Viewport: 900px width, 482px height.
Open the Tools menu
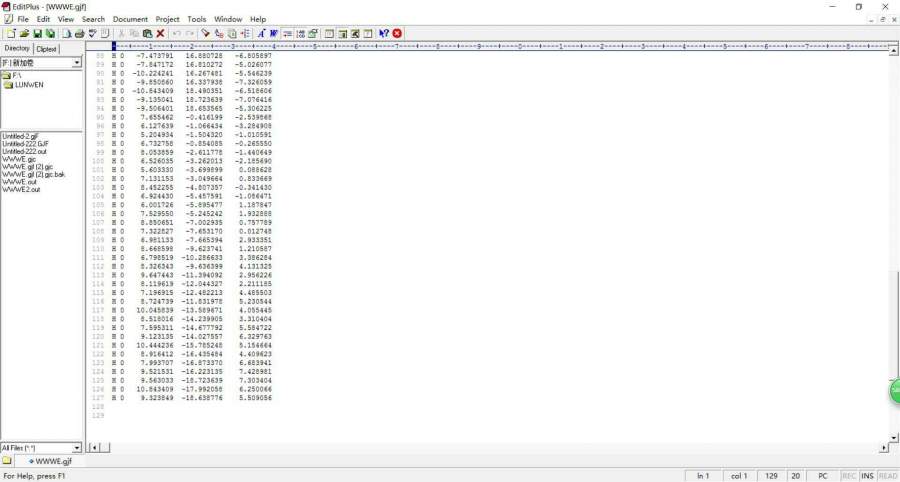[x=197, y=19]
